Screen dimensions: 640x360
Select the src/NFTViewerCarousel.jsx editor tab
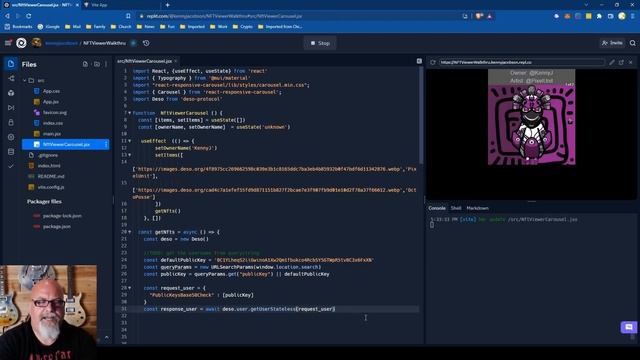(x=144, y=61)
